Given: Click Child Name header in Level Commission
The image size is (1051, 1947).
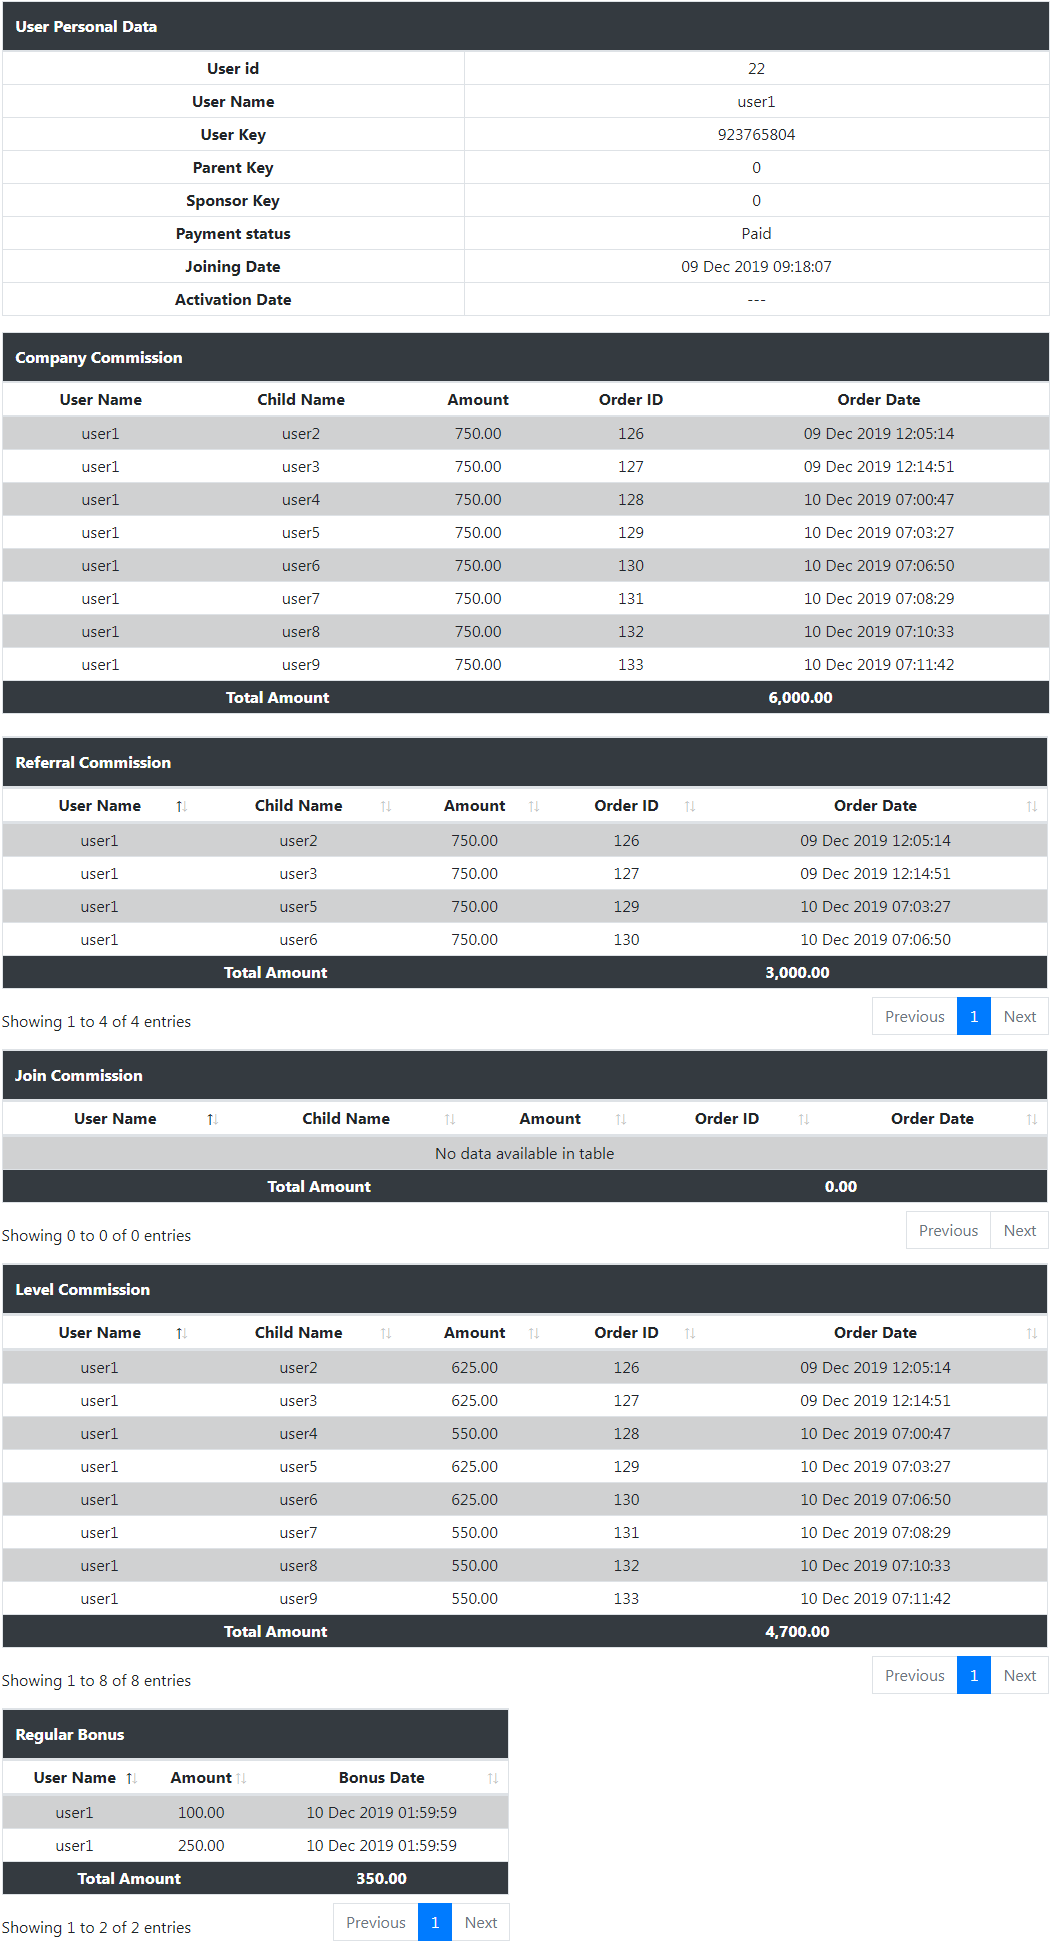Looking at the screenshot, I should [x=298, y=1333].
